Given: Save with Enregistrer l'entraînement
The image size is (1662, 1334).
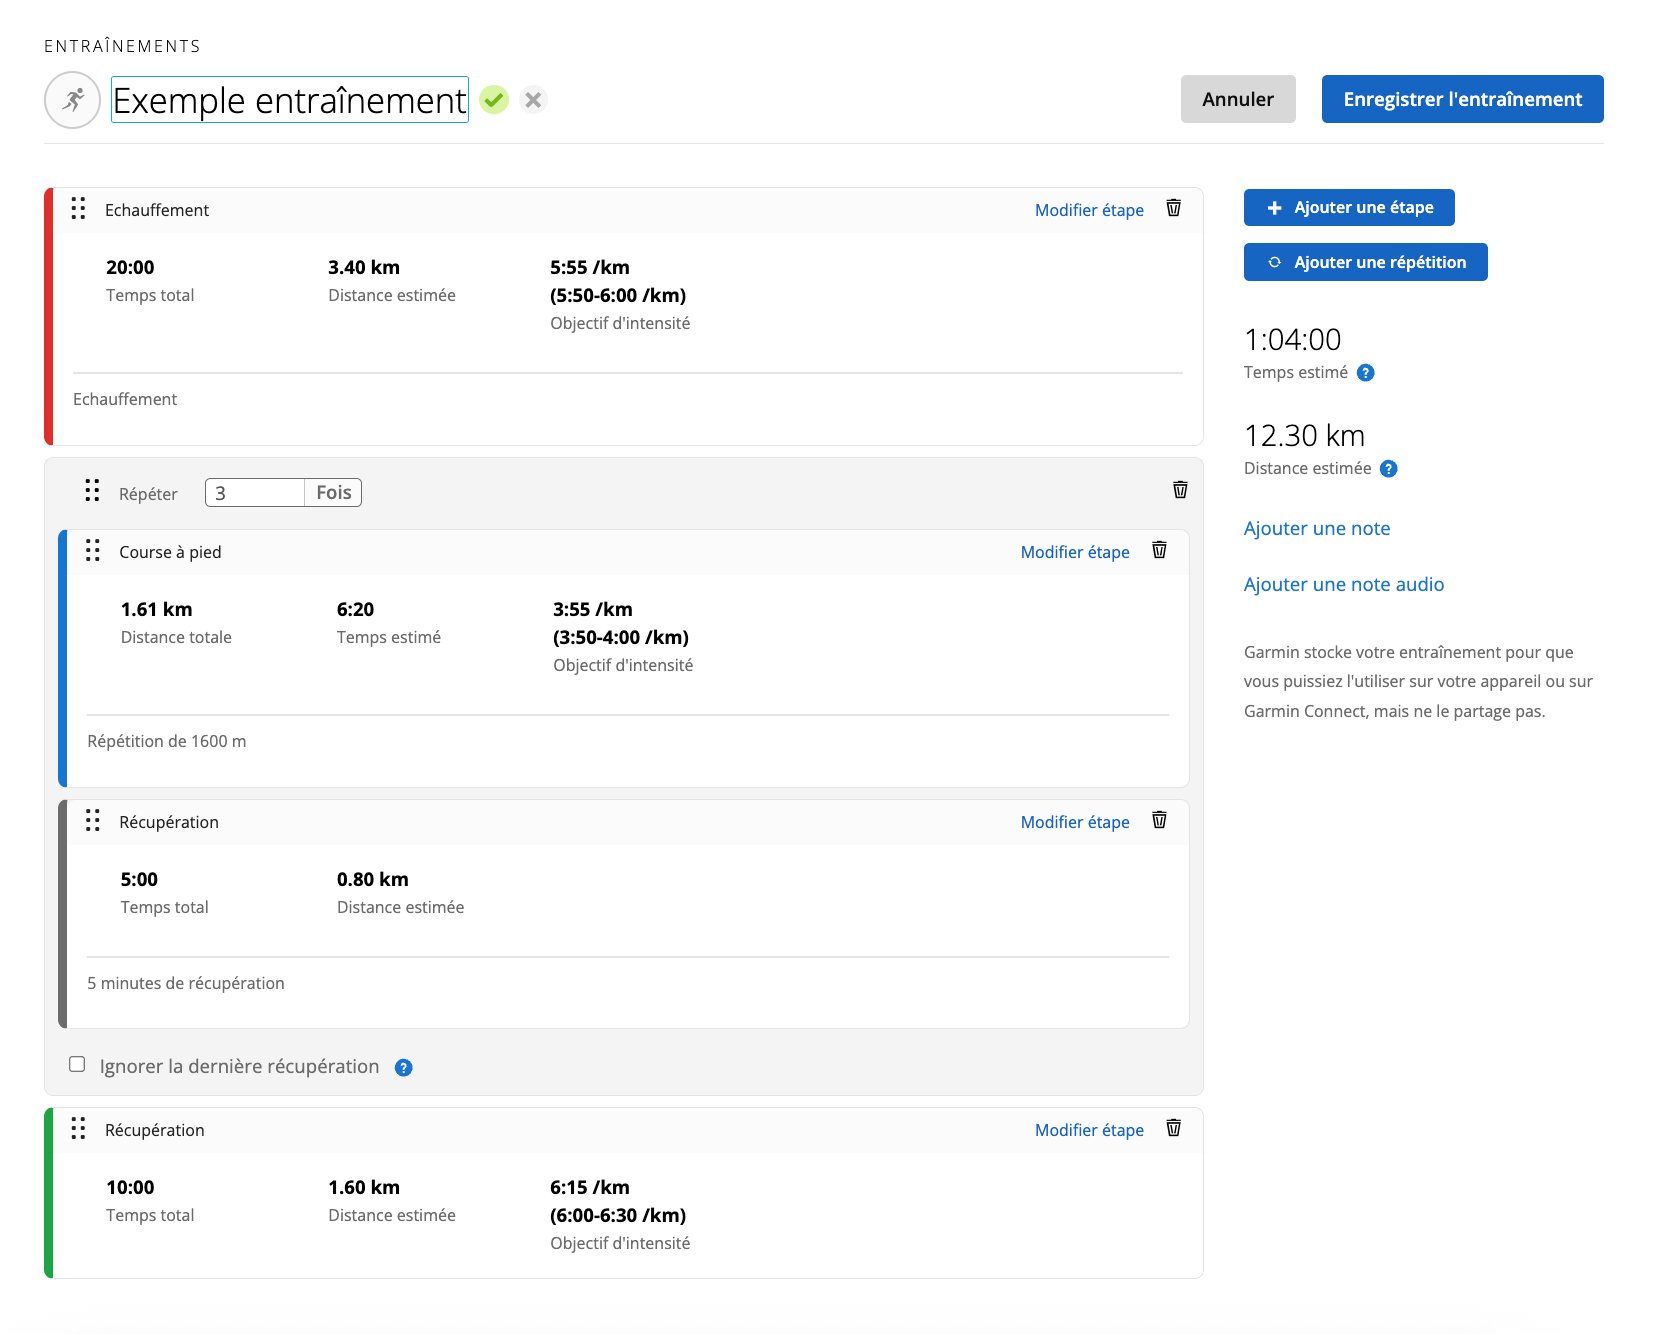Looking at the screenshot, I should point(1462,99).
